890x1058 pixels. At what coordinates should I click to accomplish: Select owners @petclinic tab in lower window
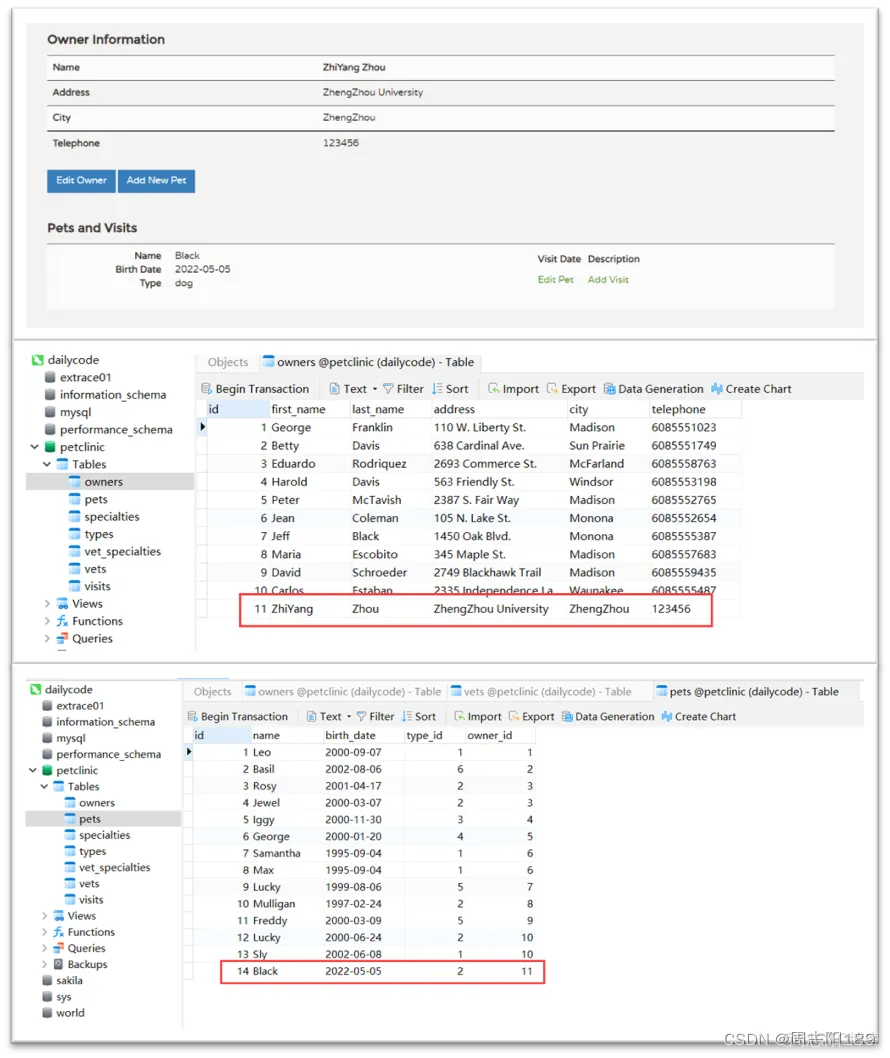pyautogui.click(x=343, y=692)
